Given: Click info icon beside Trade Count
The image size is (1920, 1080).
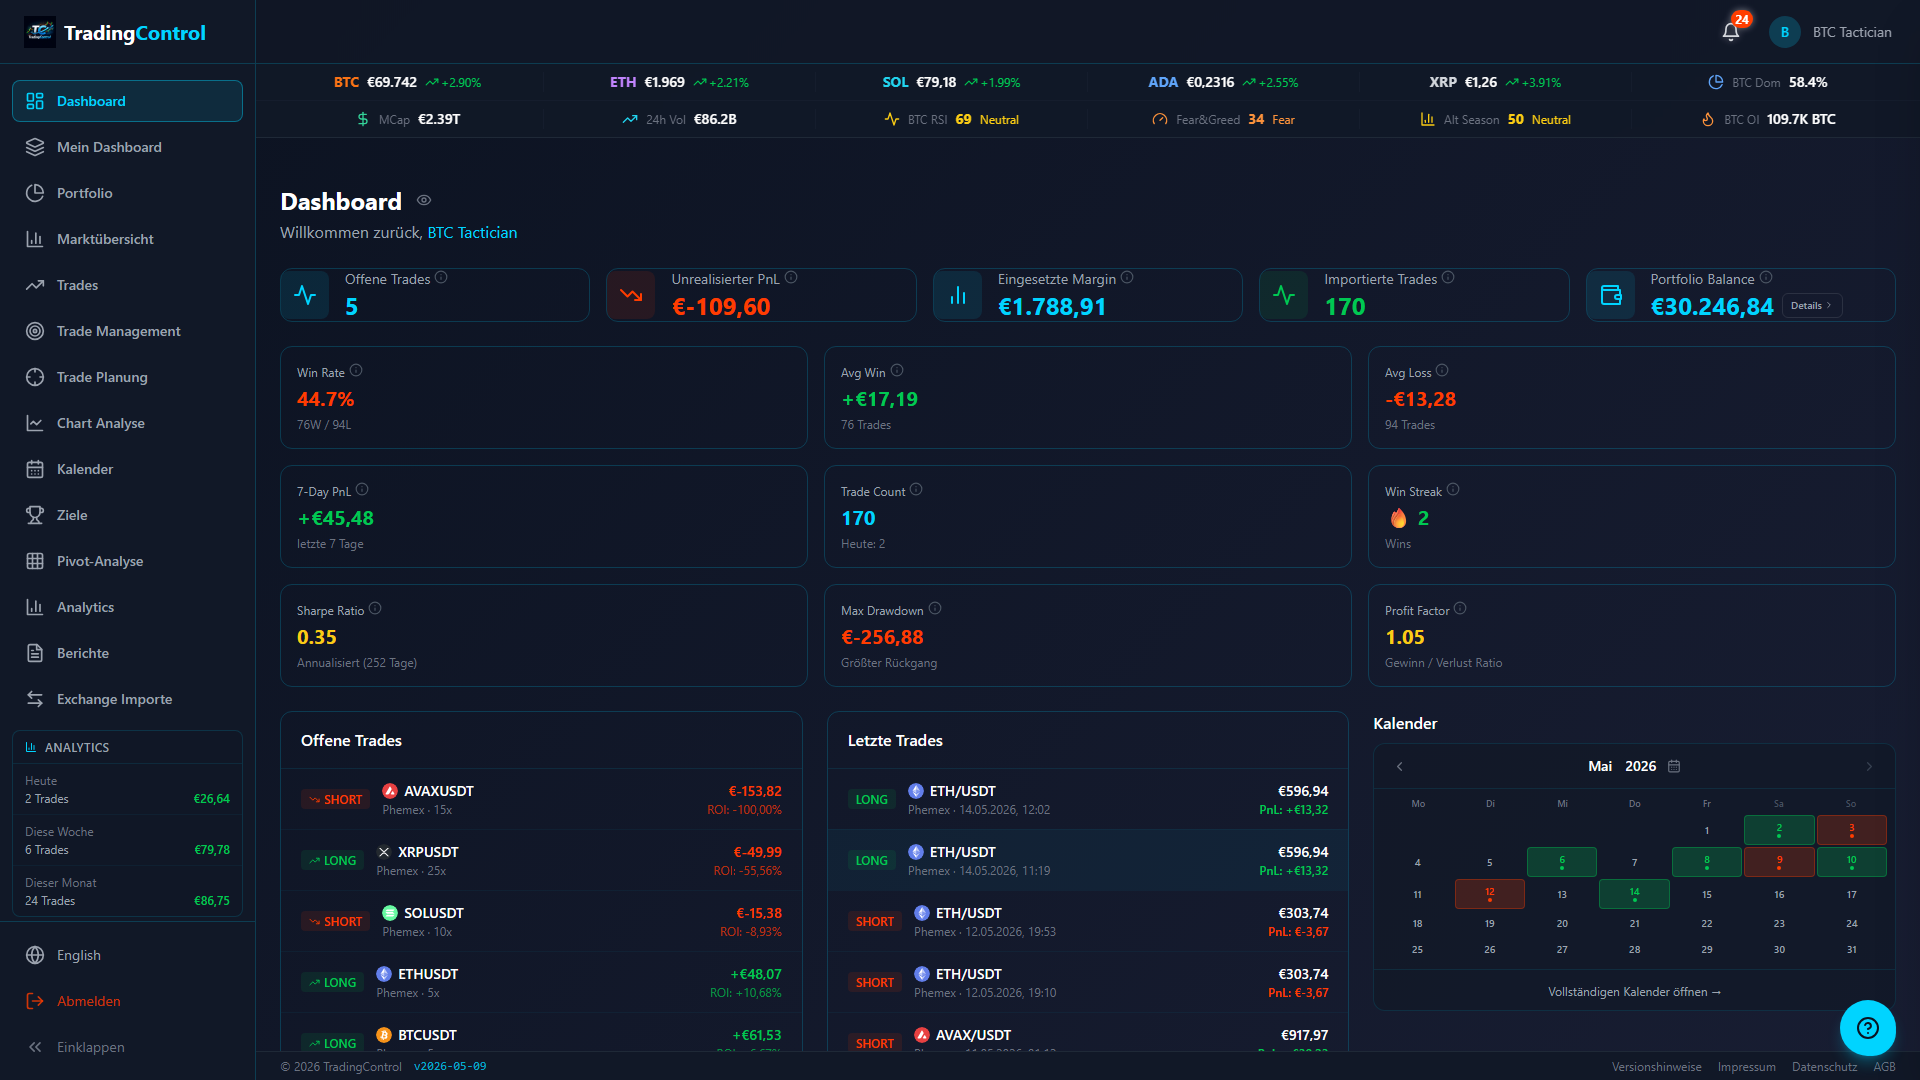Looking at the screenshot, I should pyautogui.click(x=916, y=490).
